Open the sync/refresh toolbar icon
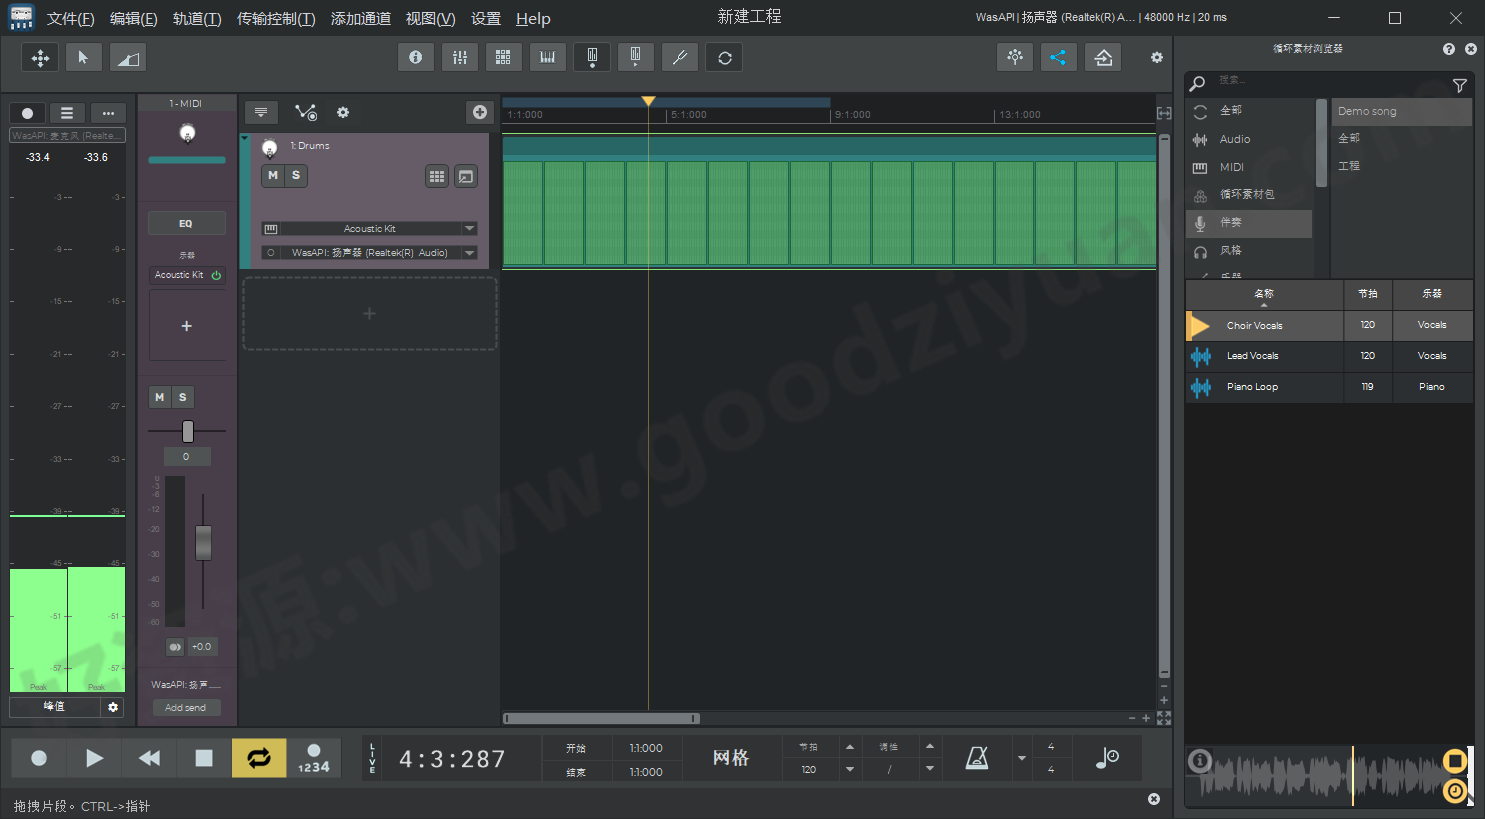This screenshot has width=1485, height=819. pyautogui.click(x=723, y=57)
